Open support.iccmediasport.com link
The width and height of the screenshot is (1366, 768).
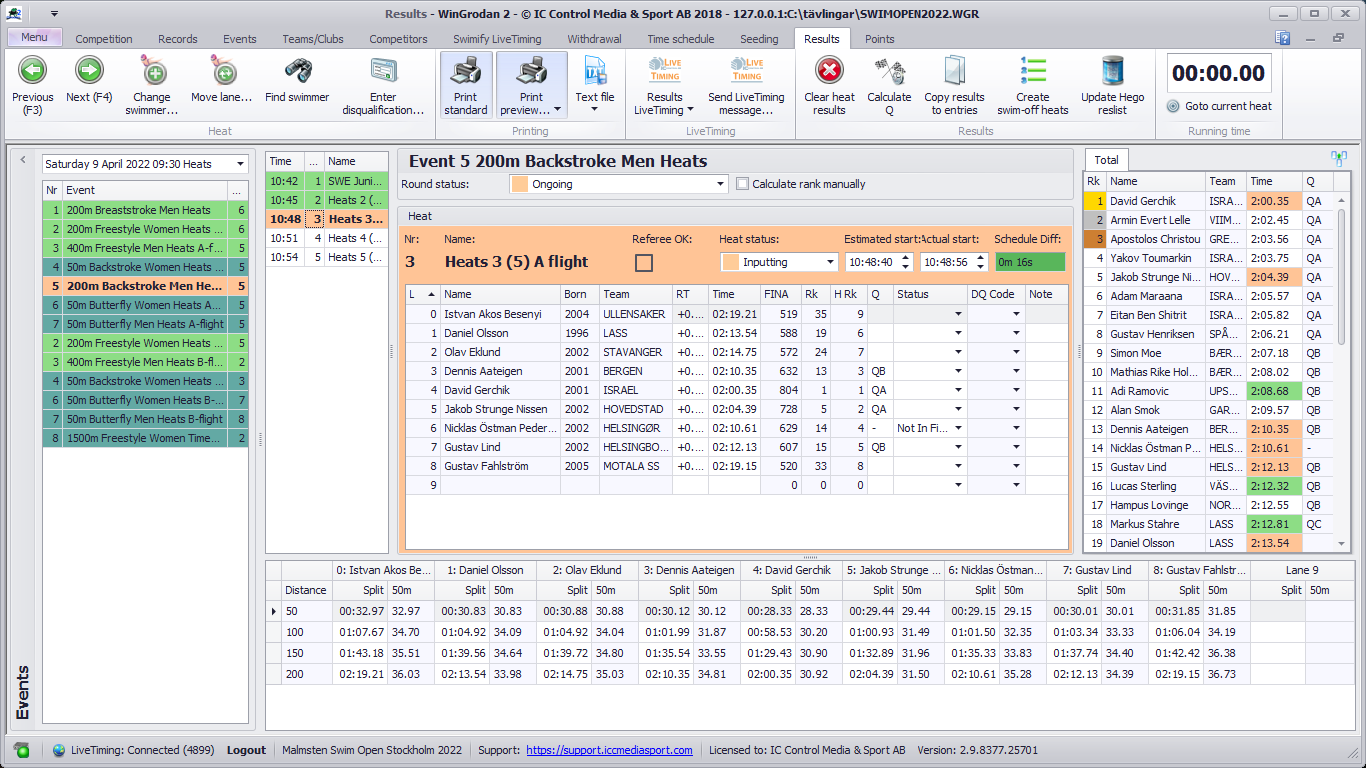(609, 750)
